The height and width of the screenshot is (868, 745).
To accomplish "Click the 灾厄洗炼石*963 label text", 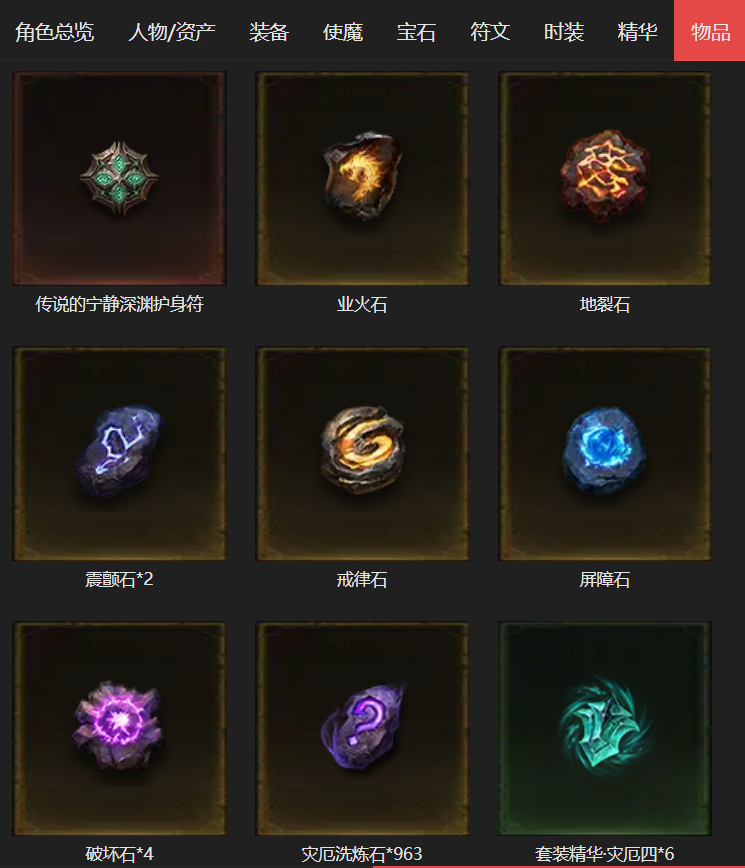I will [x=362, y=854].
